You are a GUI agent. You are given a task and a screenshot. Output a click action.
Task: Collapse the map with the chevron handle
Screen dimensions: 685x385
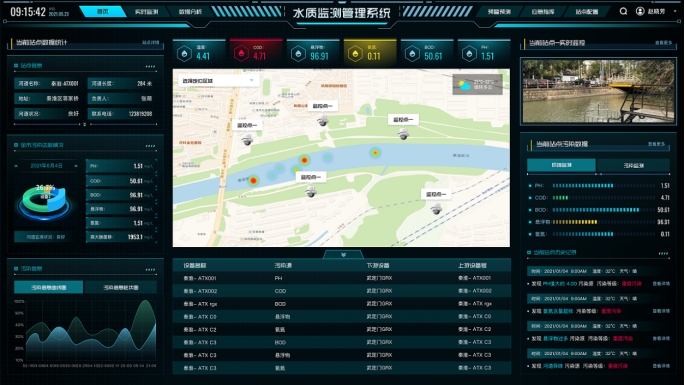tap(343, 254)
